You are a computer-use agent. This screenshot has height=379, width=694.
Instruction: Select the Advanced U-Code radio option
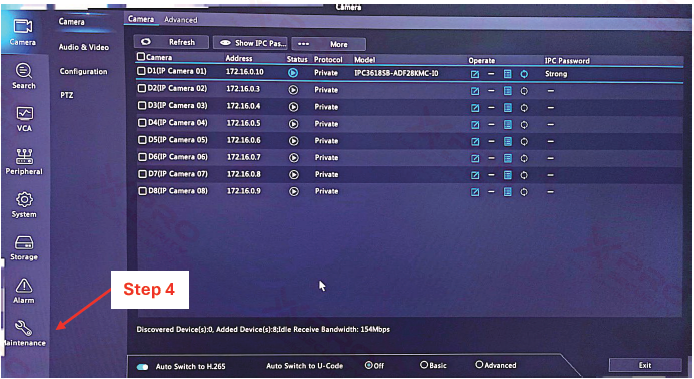pyautogui.click(x=479, y=364)
